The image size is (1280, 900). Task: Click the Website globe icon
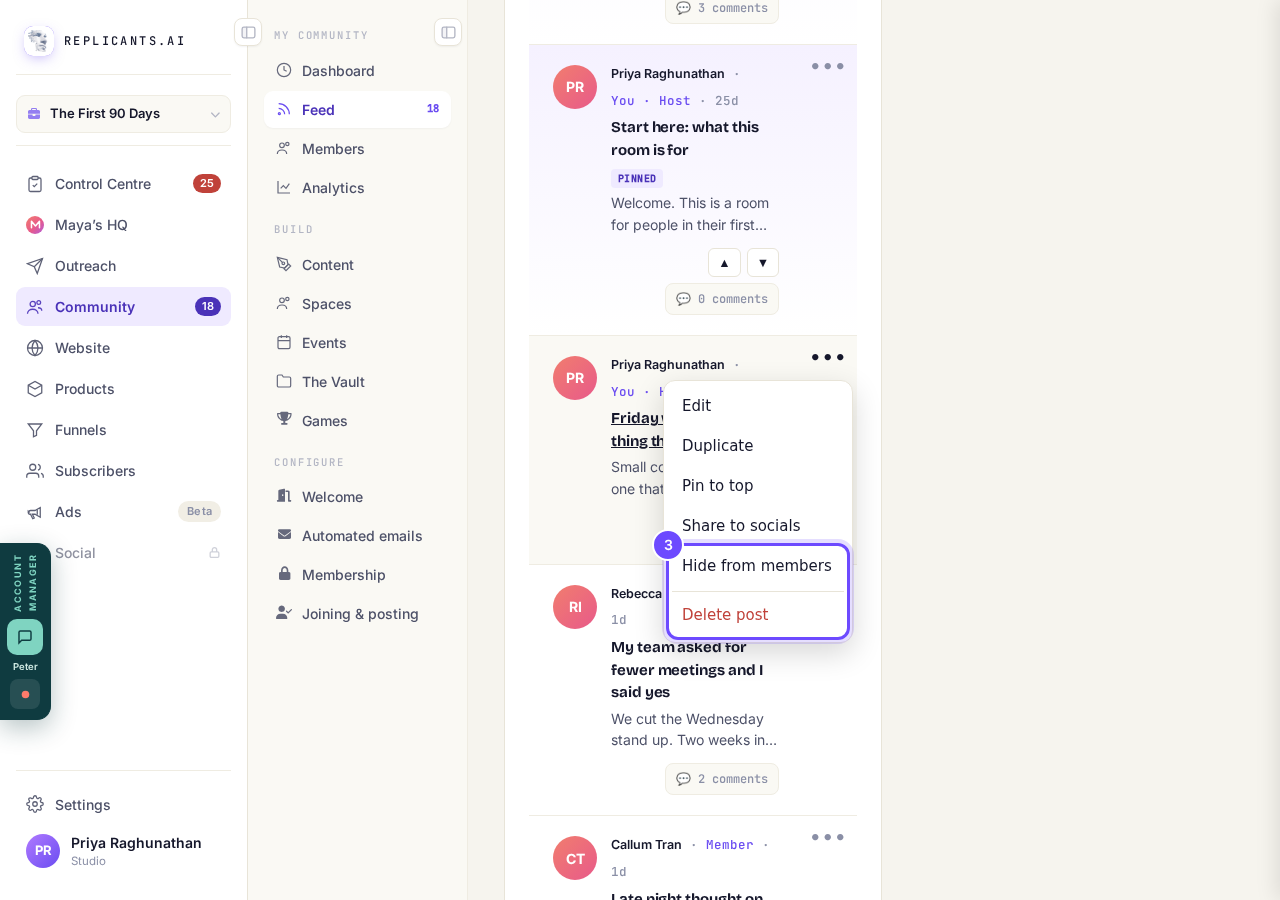(x=35, y=348)
